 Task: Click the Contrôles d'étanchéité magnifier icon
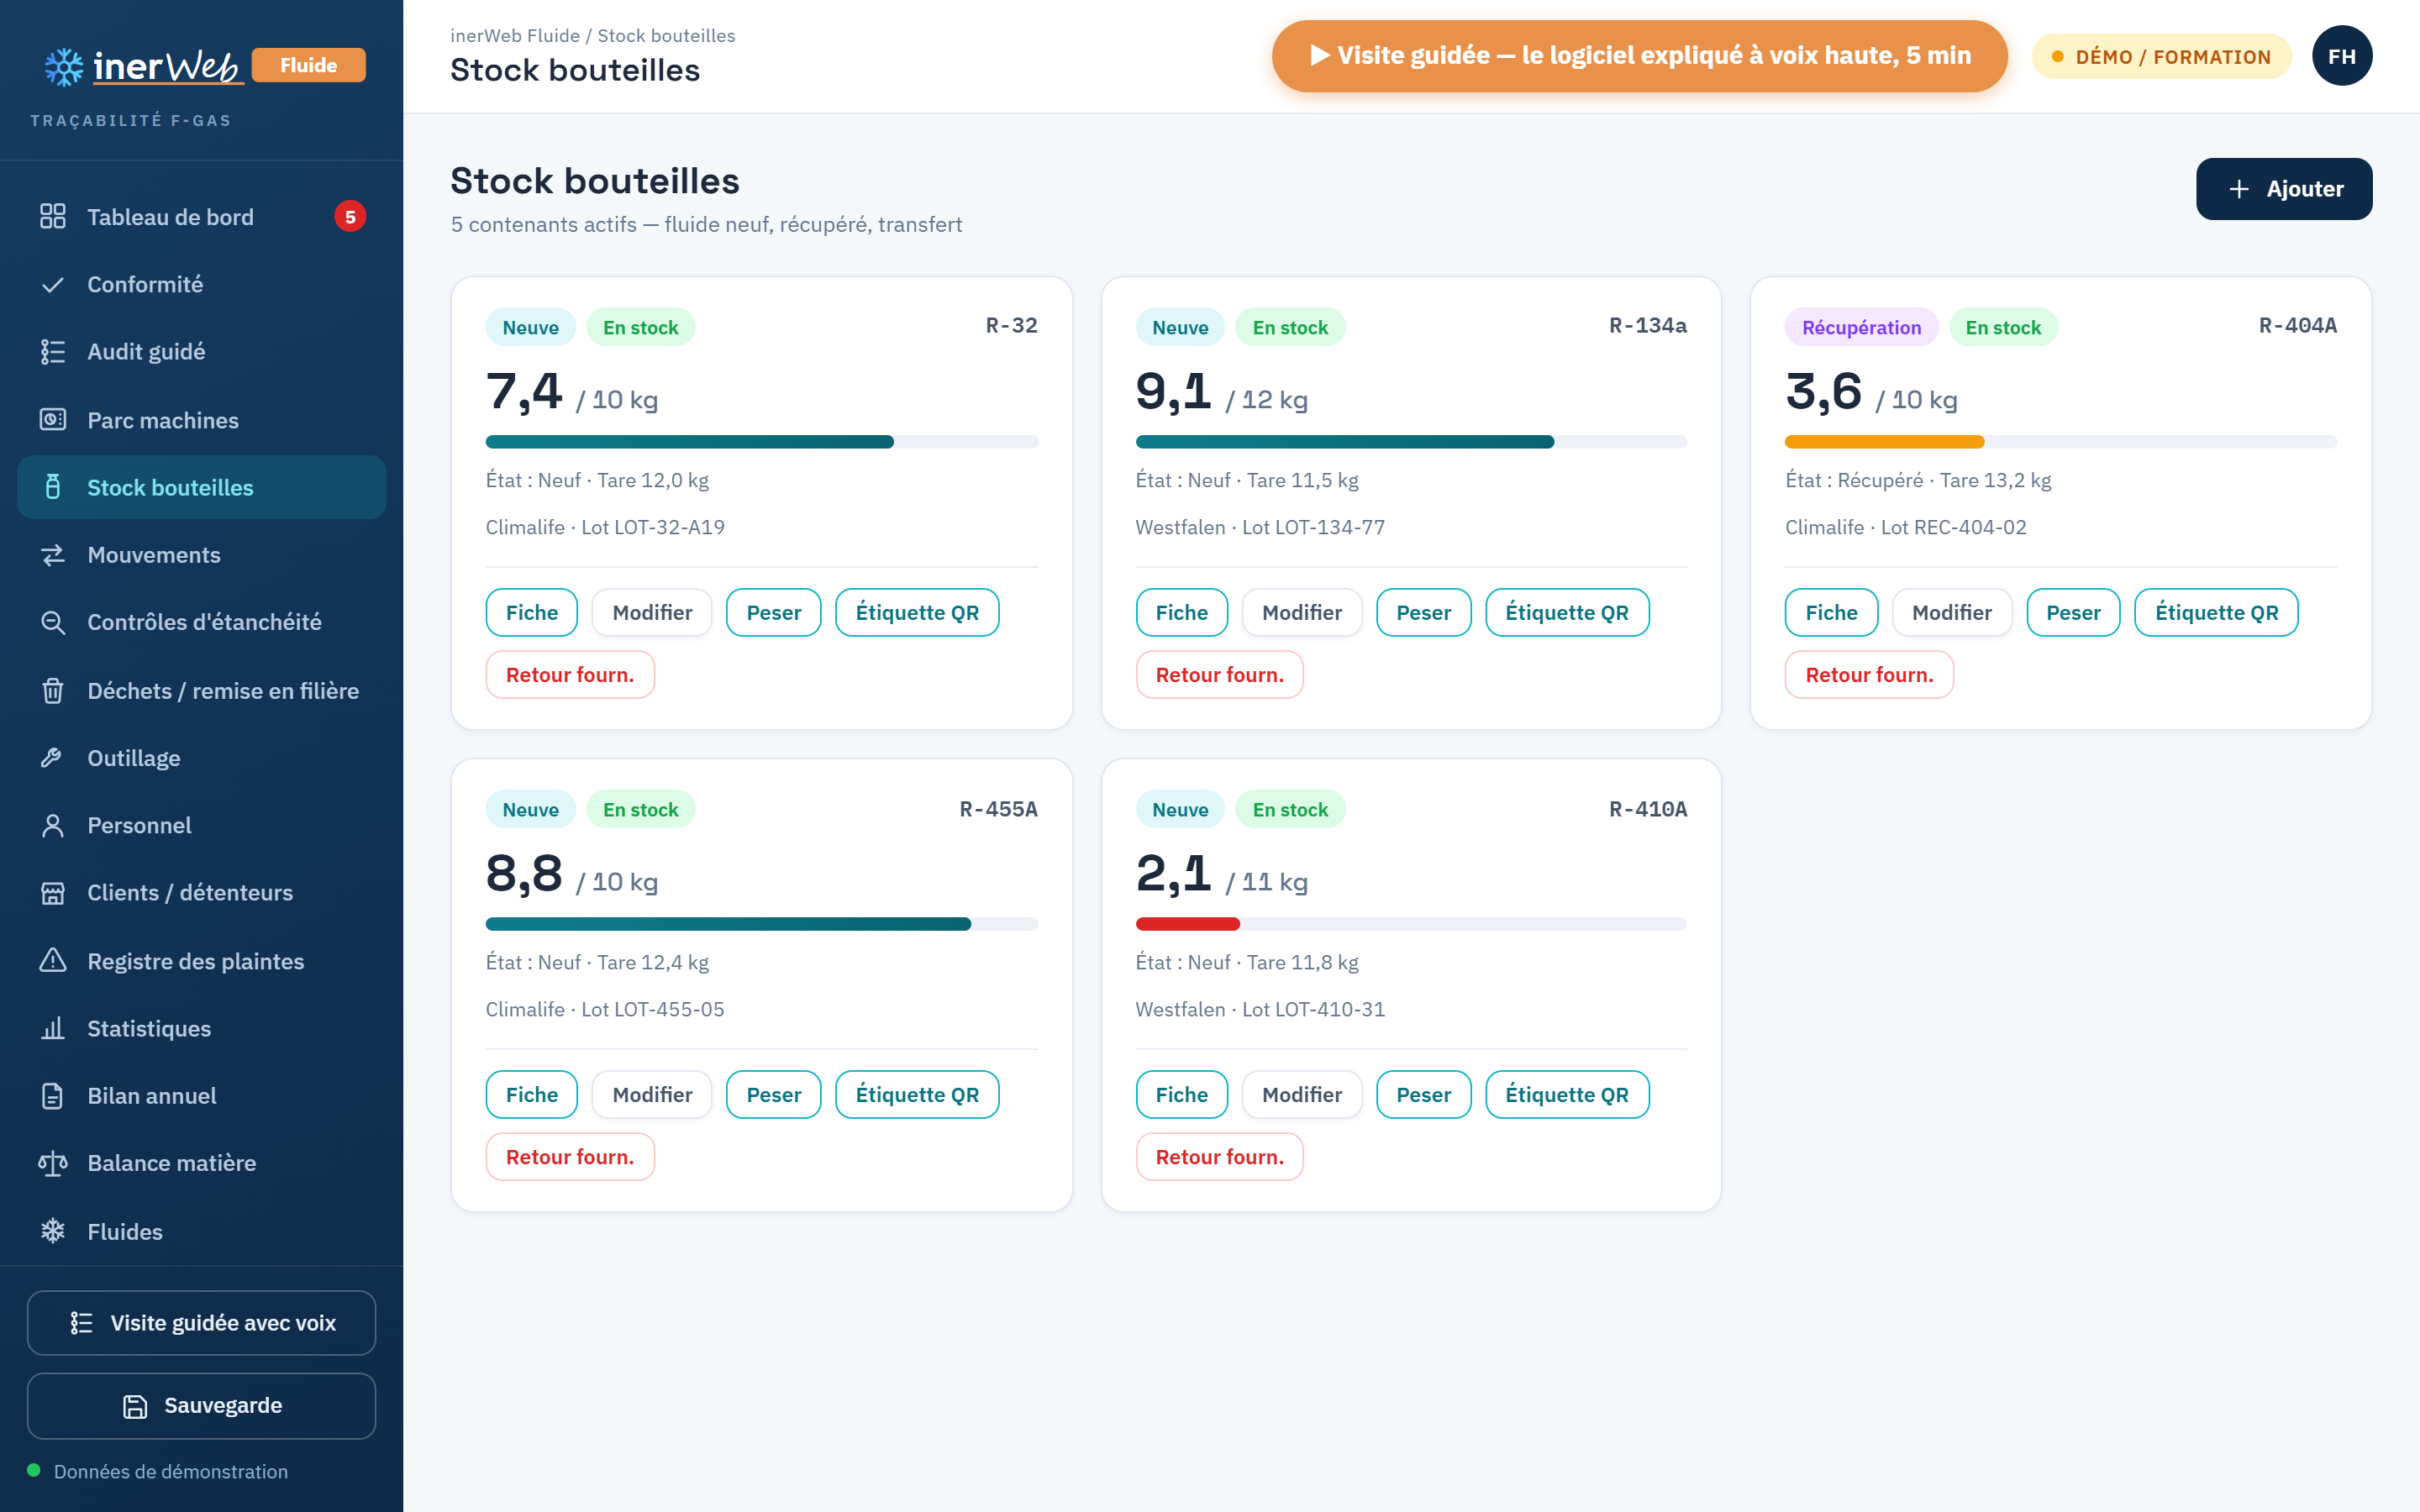(53, 622)
